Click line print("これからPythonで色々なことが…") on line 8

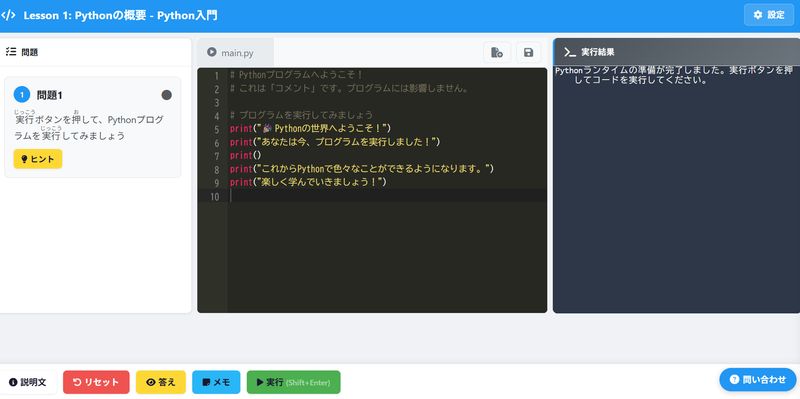point(362,168)
